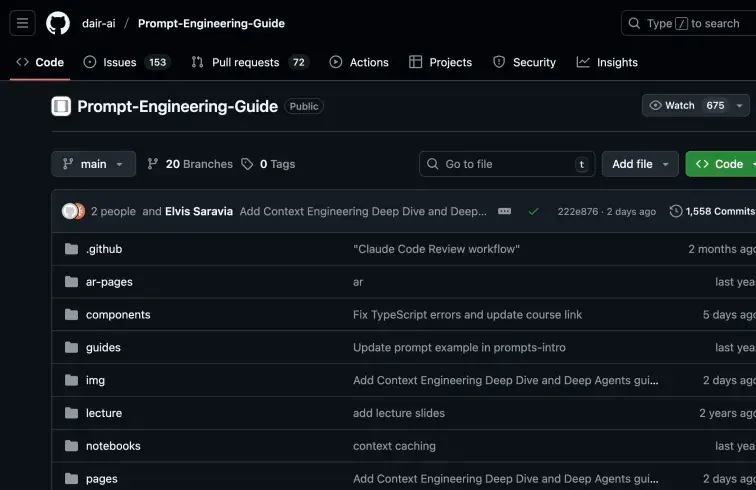
Task: Open the hamburger navigation menu
Action: (x=23, y=23)
